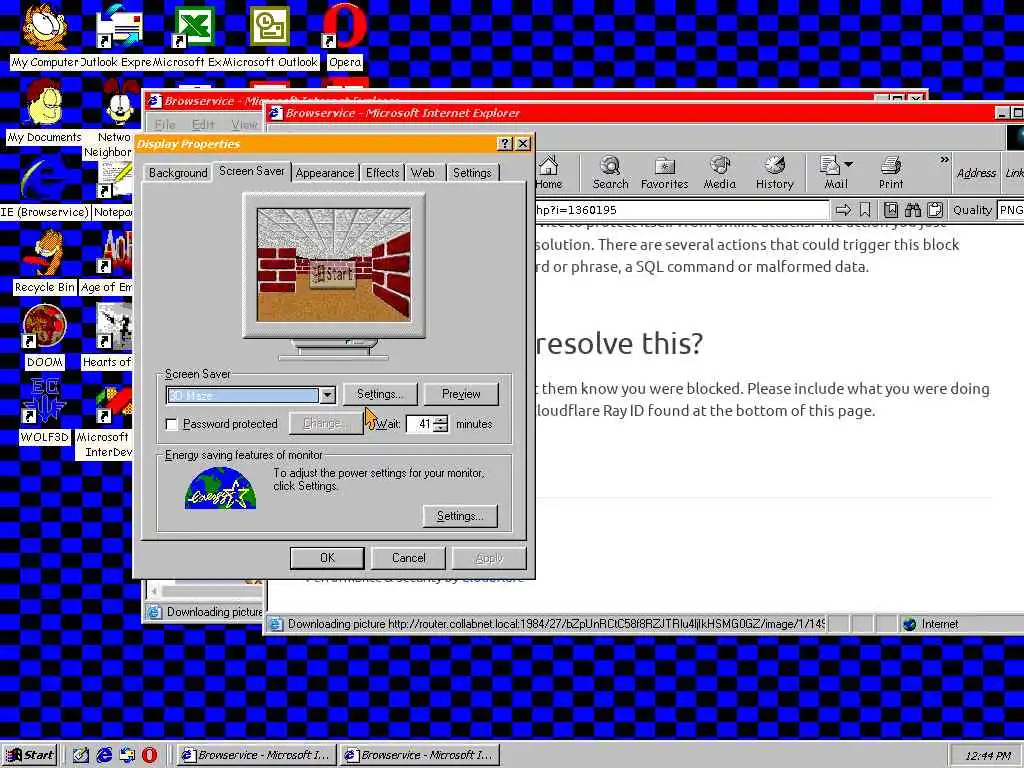Open the Quality format dropdown showing PNG
The image size is (1024, 768).
point(1010,210)
